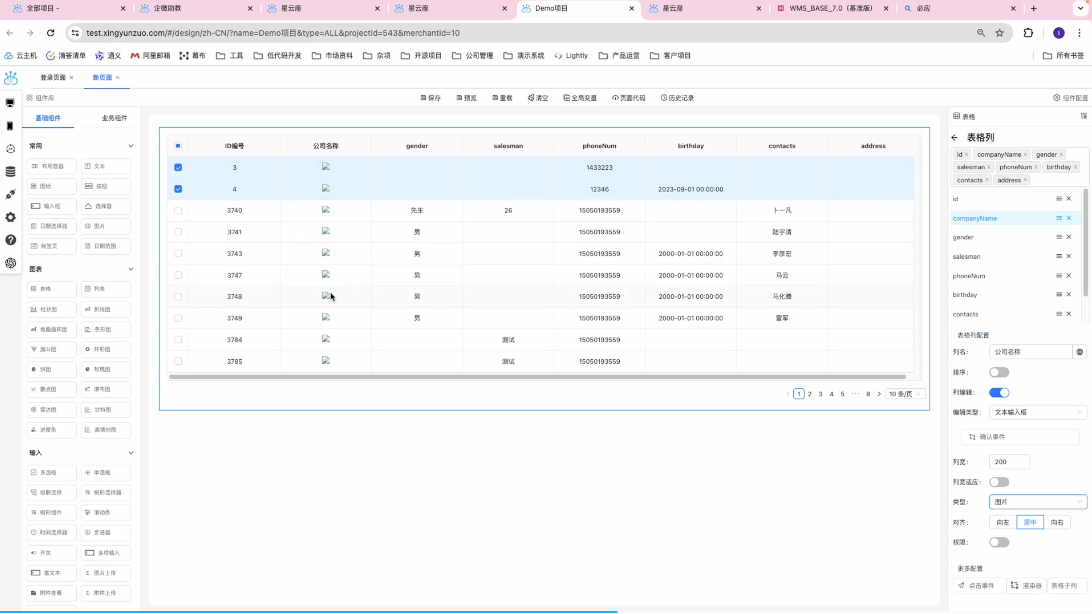Click the mobile device icon in sidebar
The image size is (1092, 614).
click(10, 125)
